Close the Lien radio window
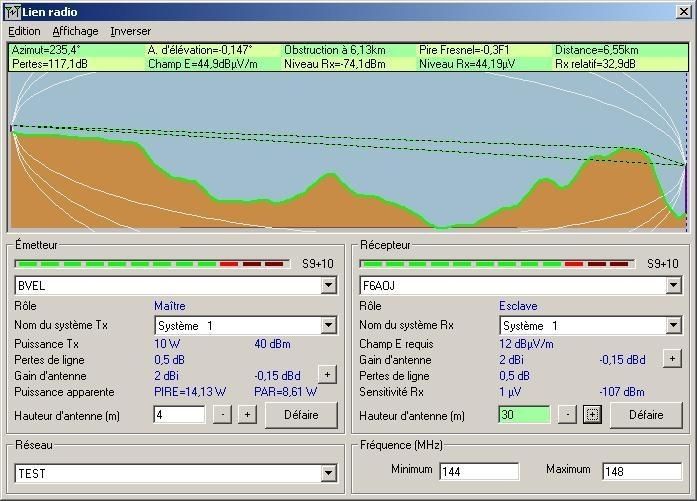 coord(683,12)
